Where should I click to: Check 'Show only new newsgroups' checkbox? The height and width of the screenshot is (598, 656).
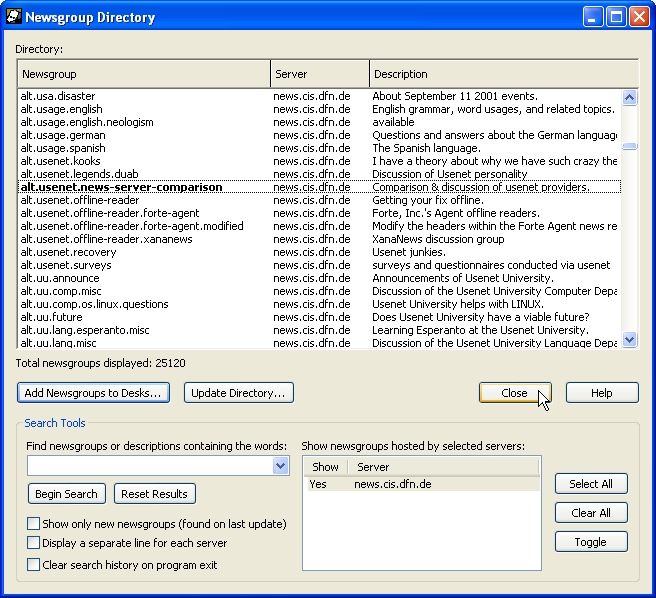34,524
